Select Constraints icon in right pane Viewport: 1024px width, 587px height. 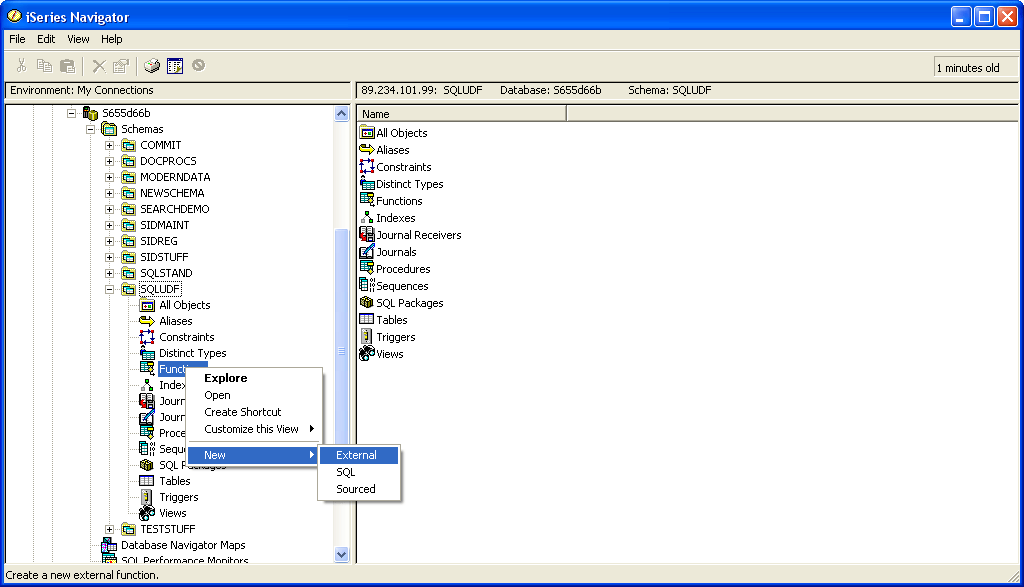pyautogui.click(x=367, y=167)
